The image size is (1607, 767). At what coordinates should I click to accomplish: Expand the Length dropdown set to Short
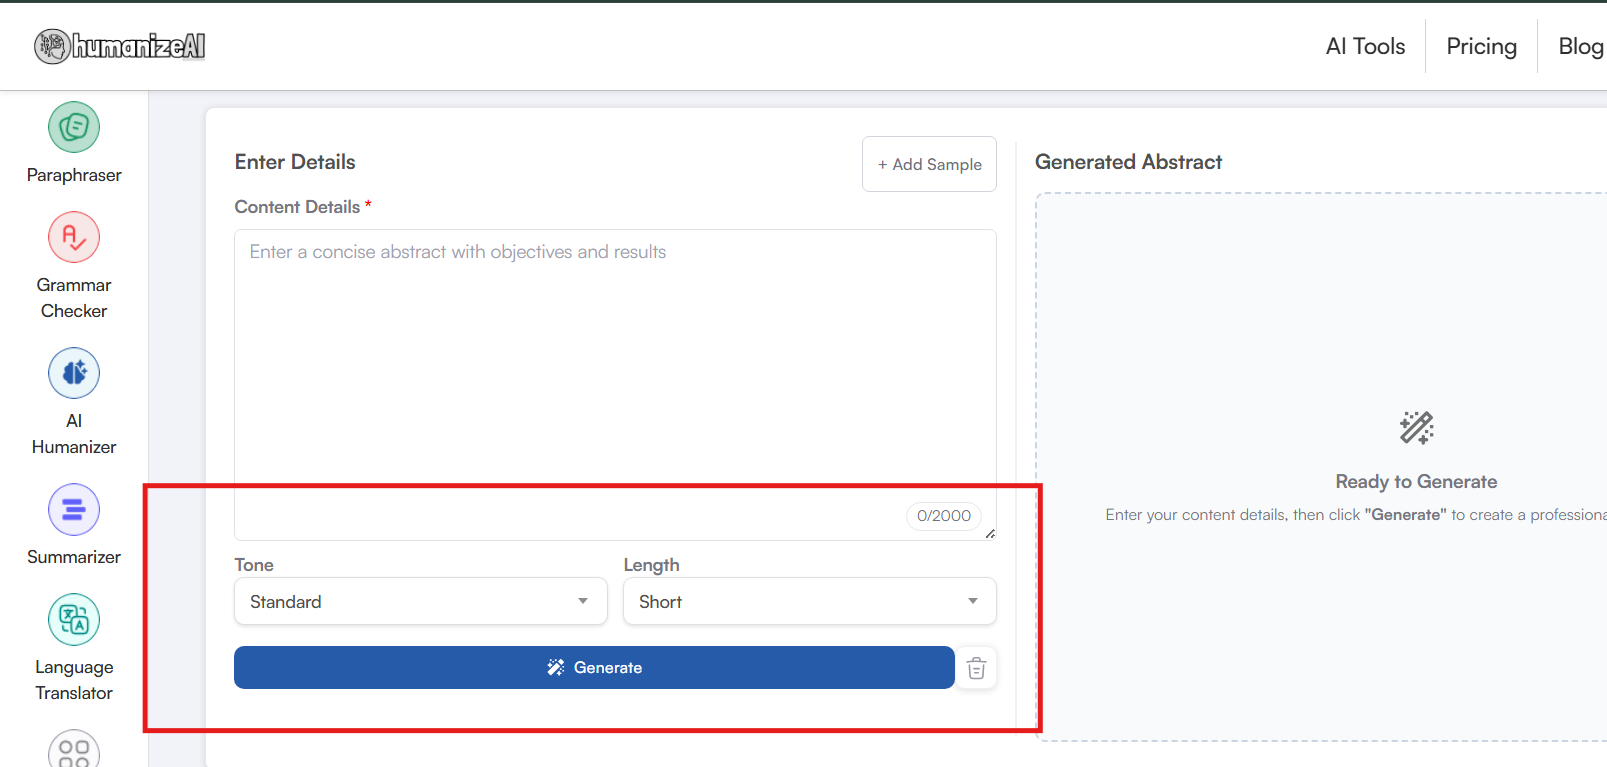coord(809,601)
